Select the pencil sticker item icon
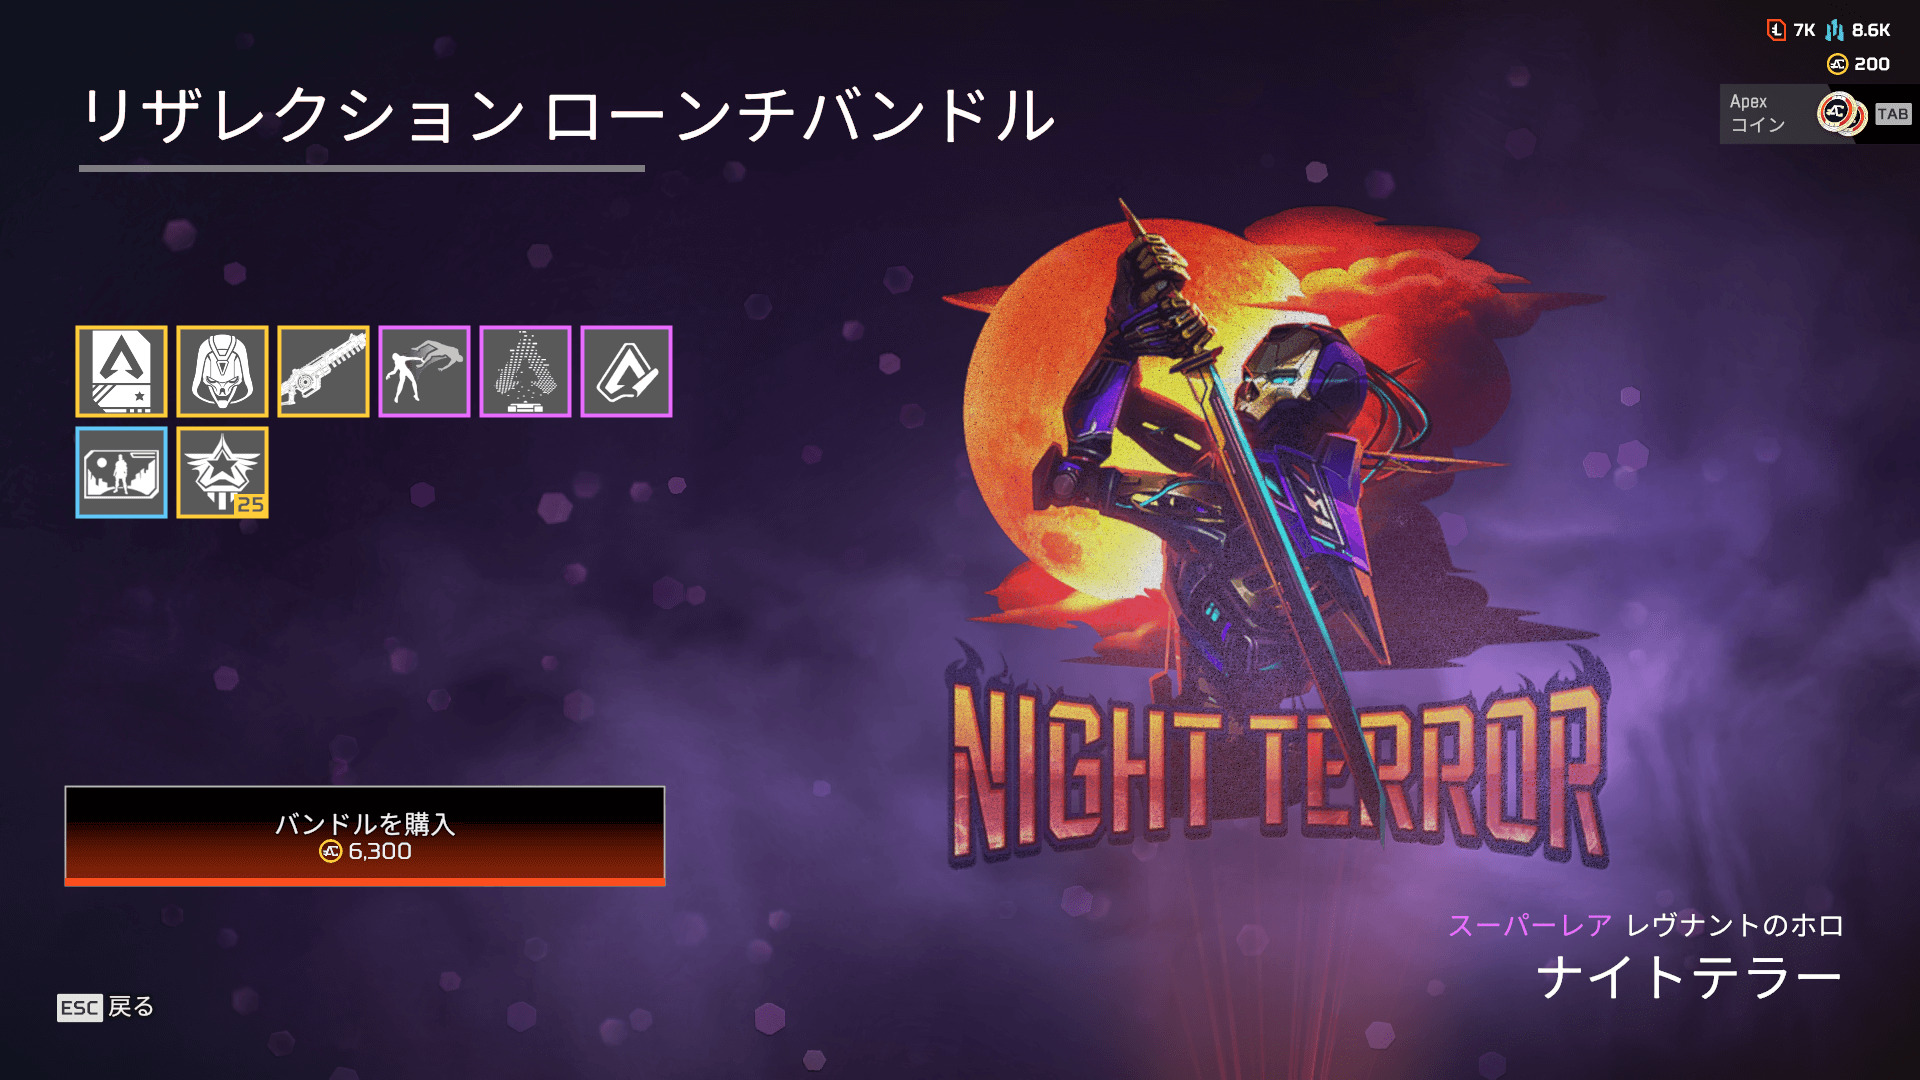1920x1080 pixels. pyautogui.click(x=626, y=371)
